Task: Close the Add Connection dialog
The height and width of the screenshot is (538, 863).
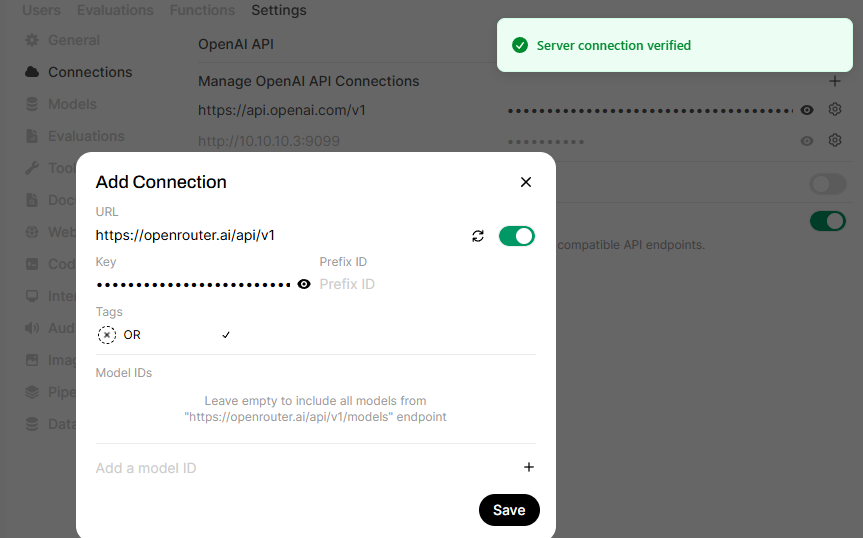Action: (526, 182)
